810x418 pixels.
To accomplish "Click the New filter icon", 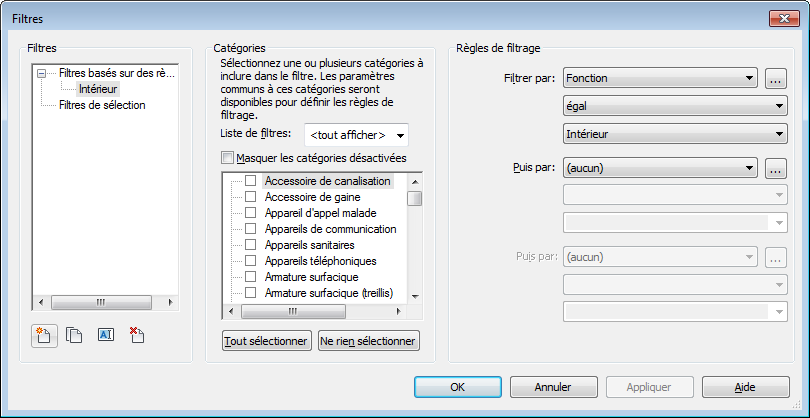I will [44, 336].
